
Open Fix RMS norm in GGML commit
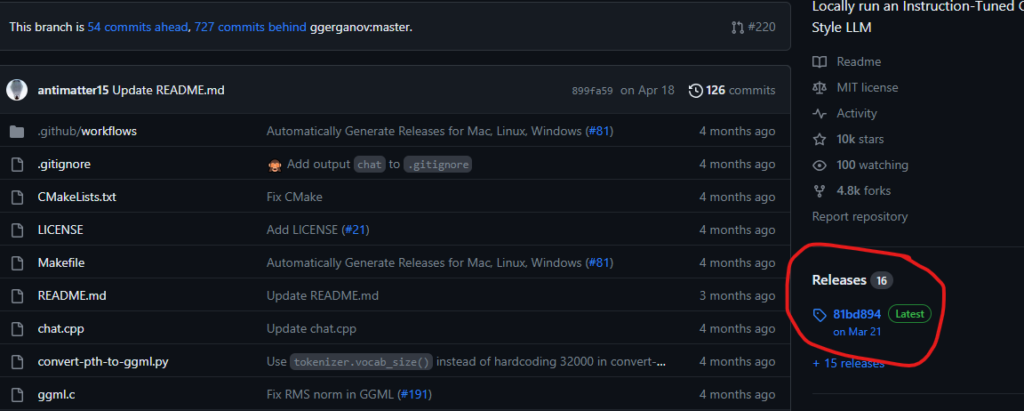pos(330,395)
